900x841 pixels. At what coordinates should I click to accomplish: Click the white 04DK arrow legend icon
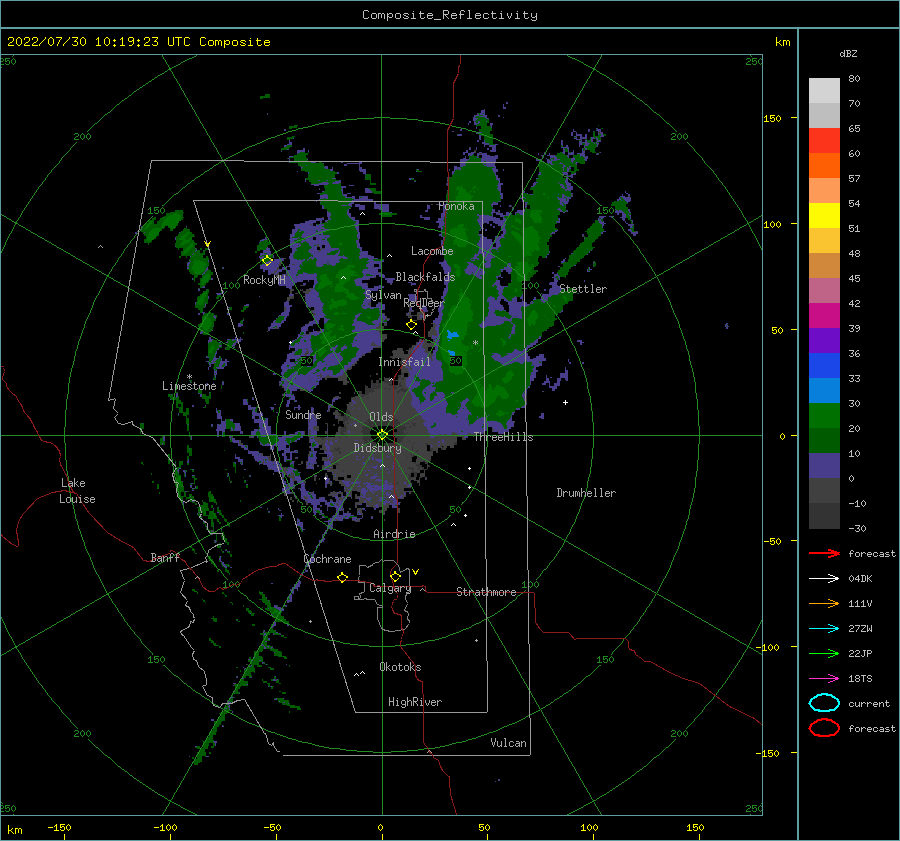(824, 578)
